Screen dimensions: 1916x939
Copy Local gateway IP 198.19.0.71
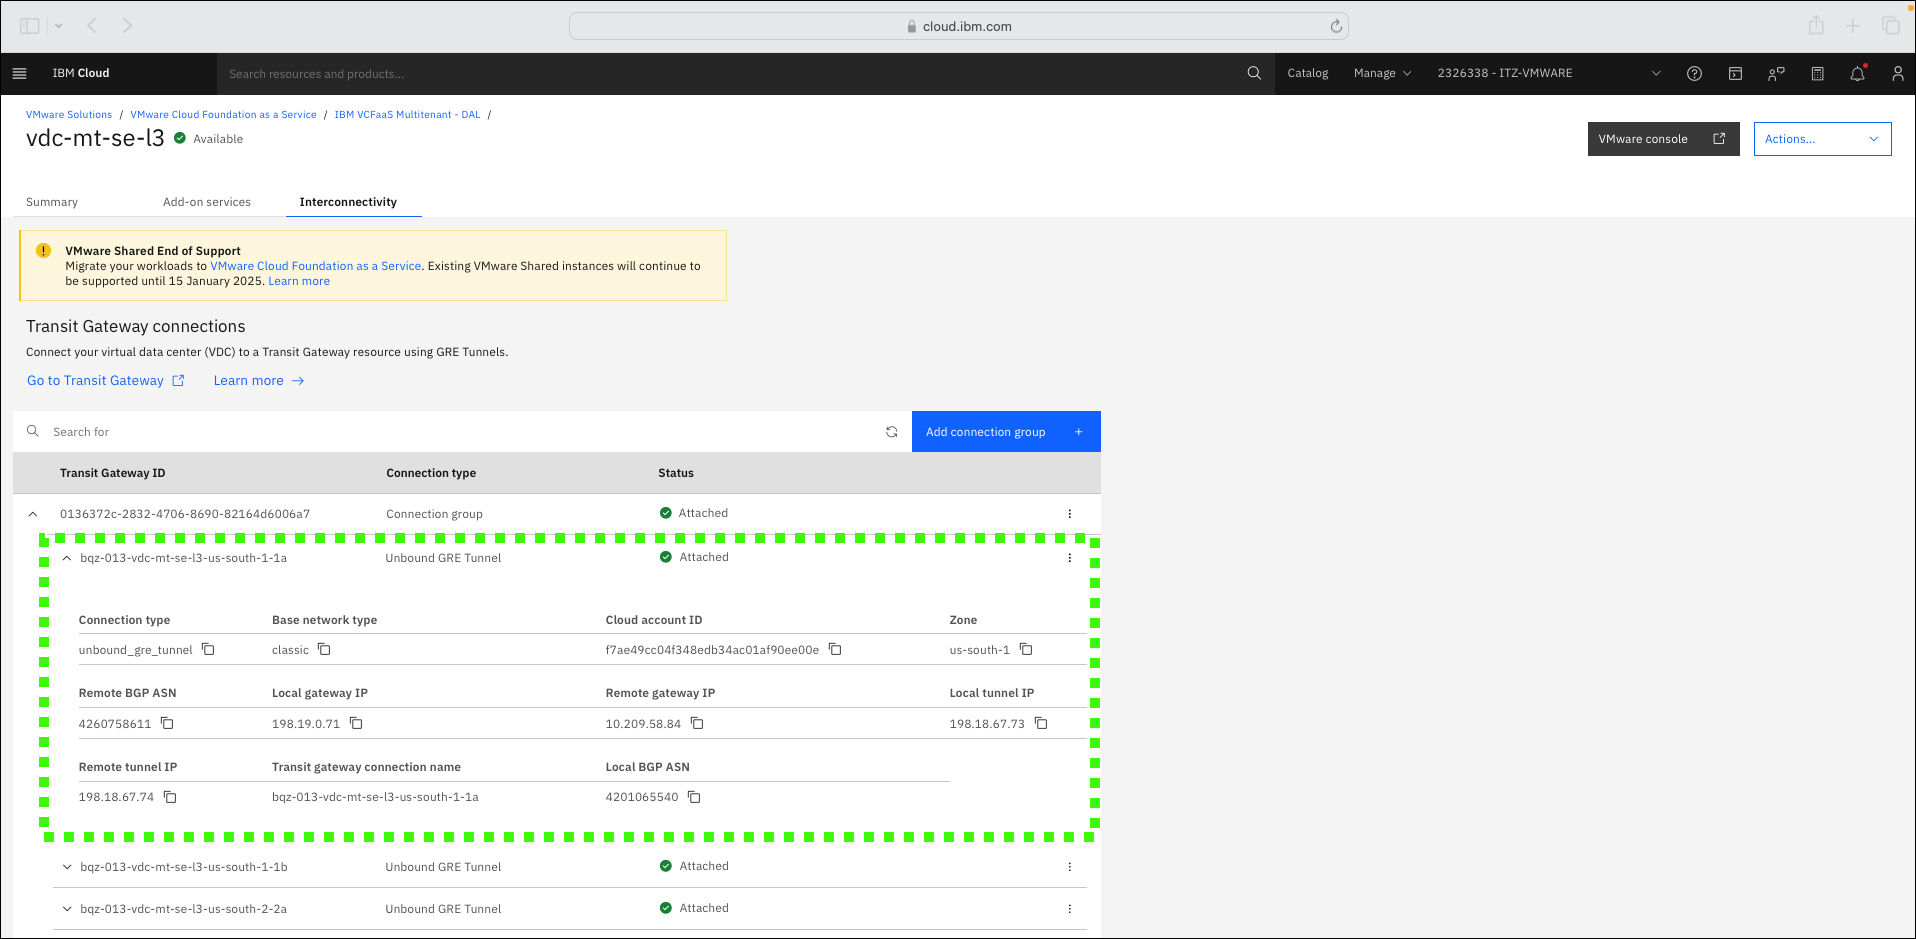pos(356,723)
